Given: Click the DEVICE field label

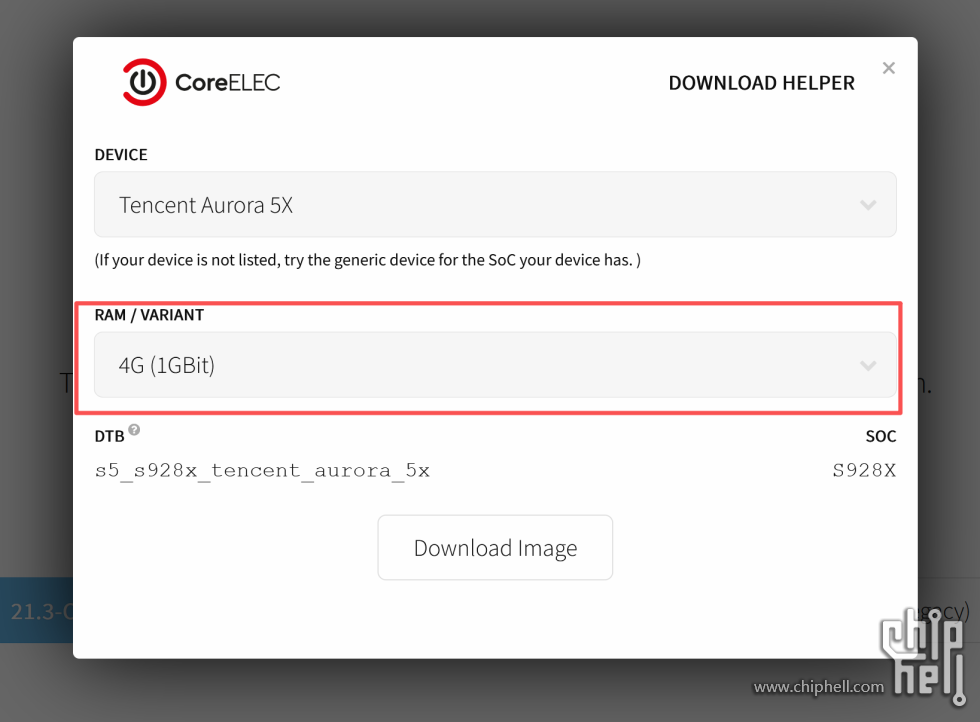Looking at the screenshot, I should click(121, 155).
